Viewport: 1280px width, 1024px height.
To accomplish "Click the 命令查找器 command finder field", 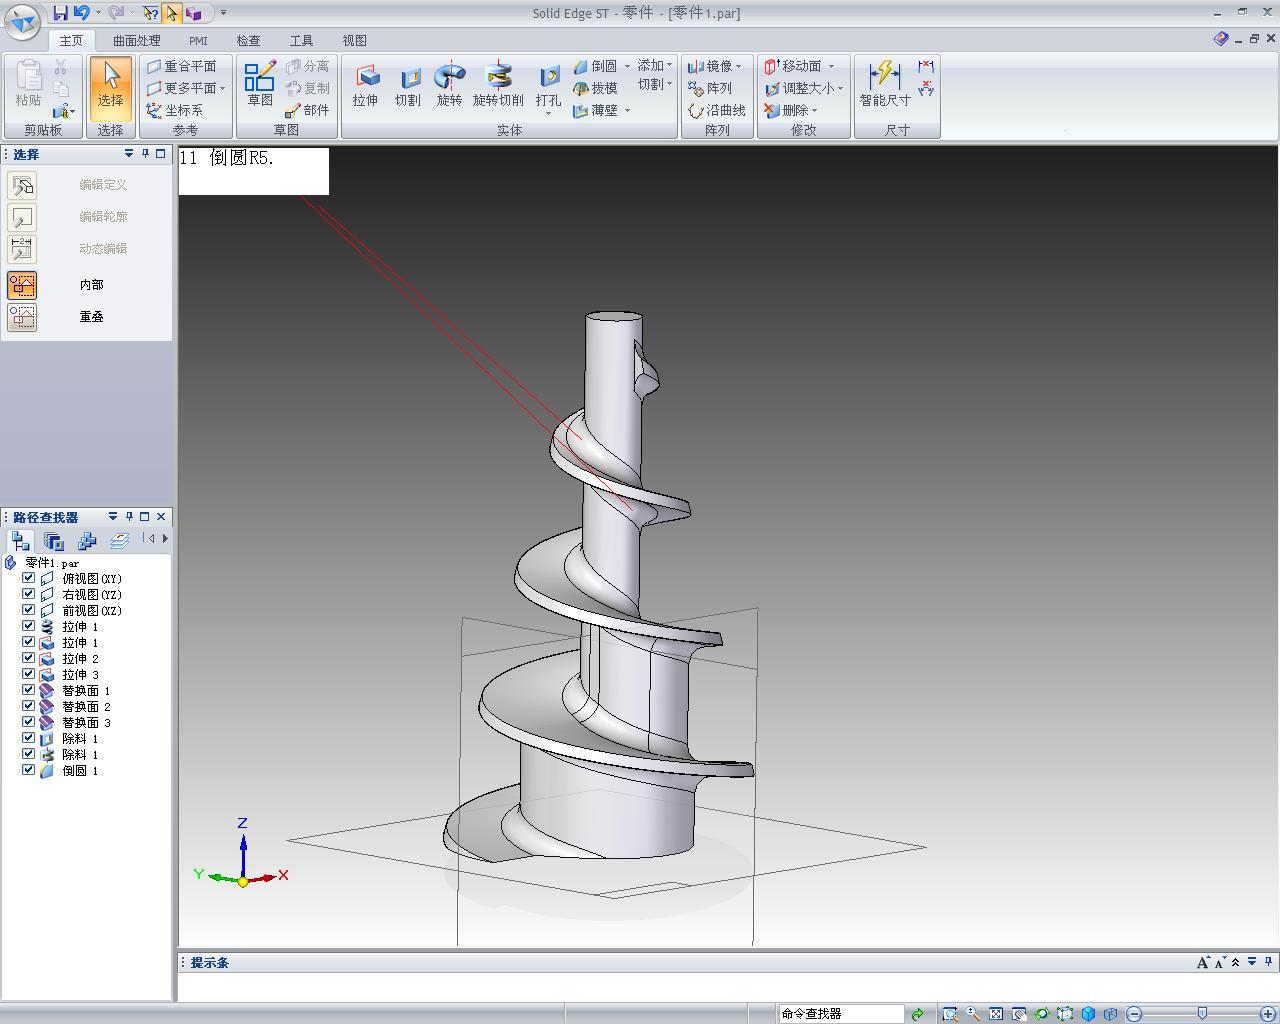I will click(x=840, y=1014).
